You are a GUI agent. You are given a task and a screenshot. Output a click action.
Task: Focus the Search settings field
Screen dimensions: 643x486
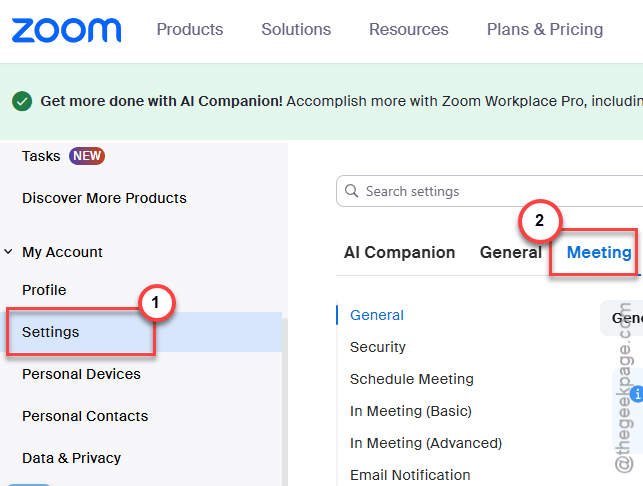[490, 191]
